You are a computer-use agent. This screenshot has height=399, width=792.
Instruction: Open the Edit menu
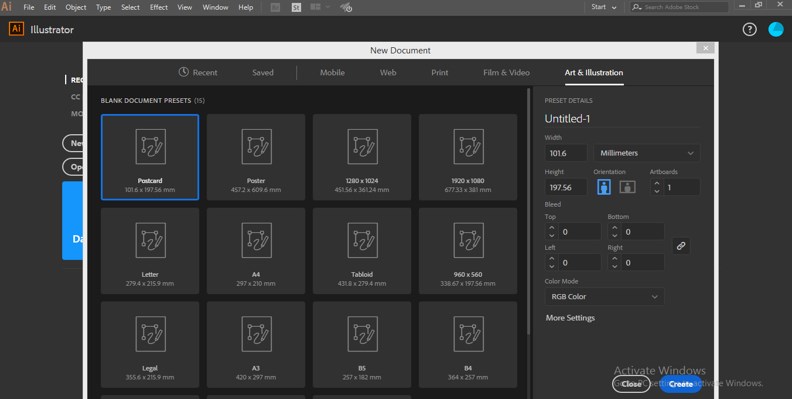coord(50,7)
